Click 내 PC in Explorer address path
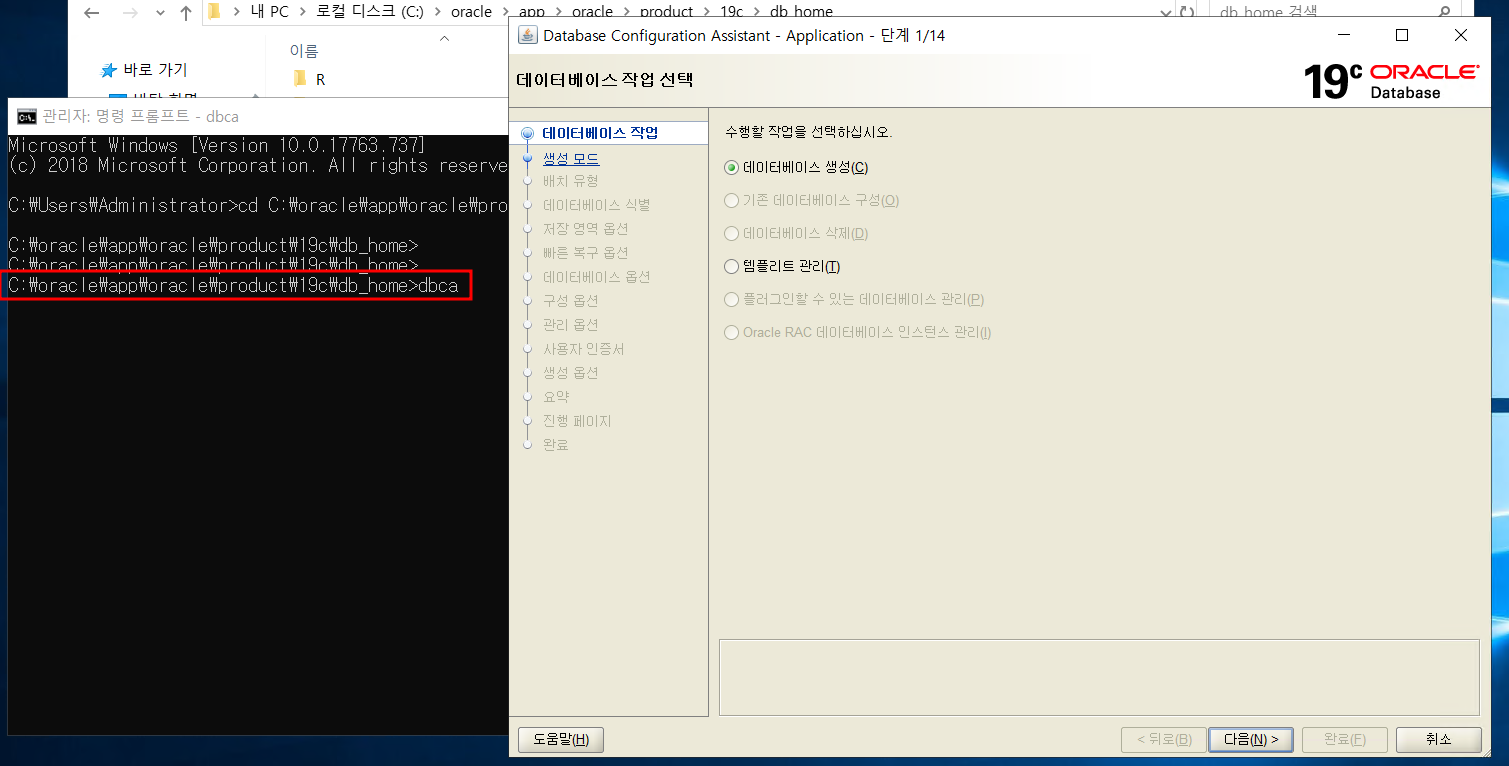This screenshot has height=766, width=1509. coord(270,12)
